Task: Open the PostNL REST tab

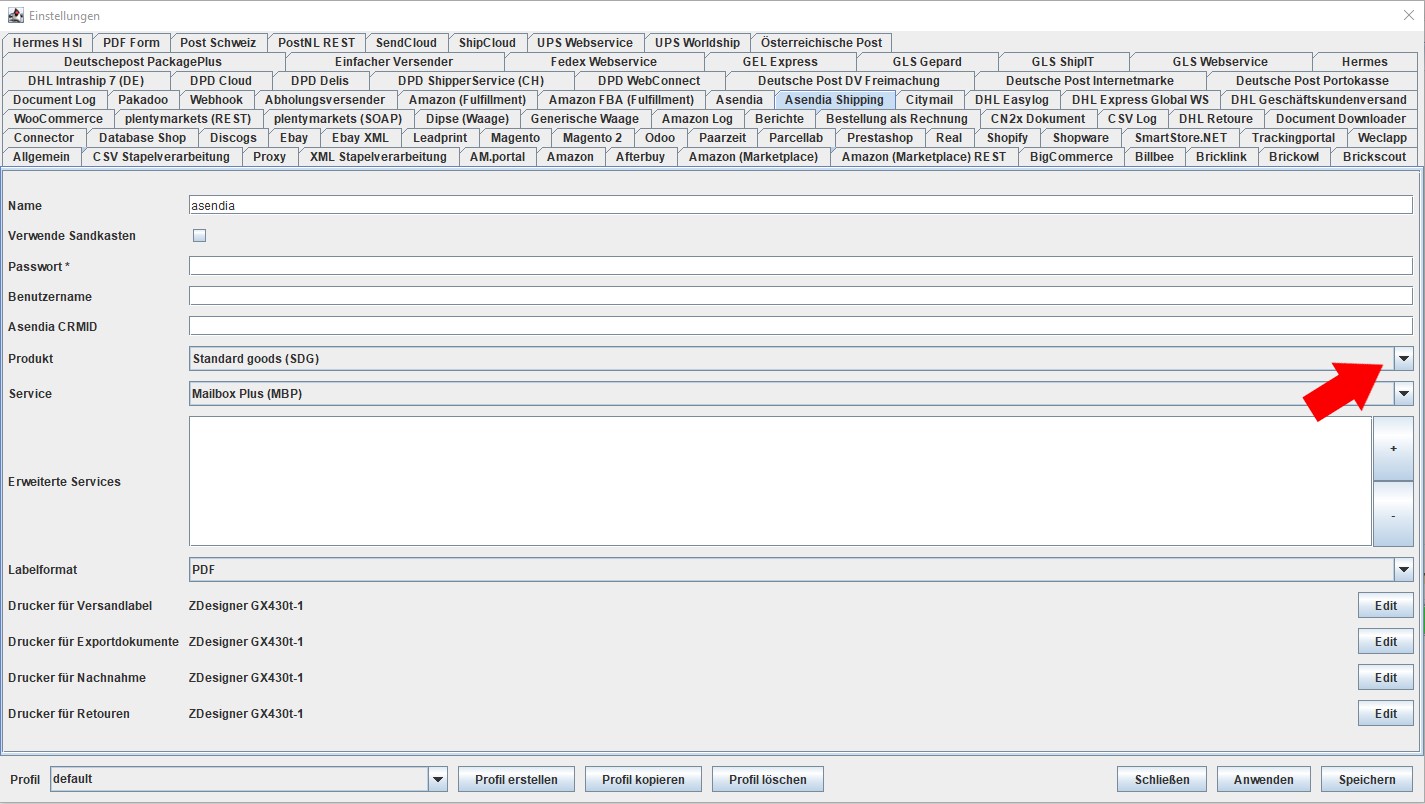Action: tap(316, 43)
